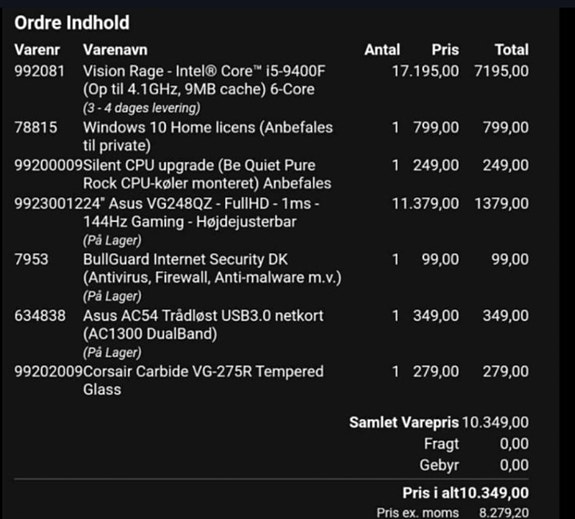Click item number 992081
This screenshot has width=575, height=519.
[40, 71]
